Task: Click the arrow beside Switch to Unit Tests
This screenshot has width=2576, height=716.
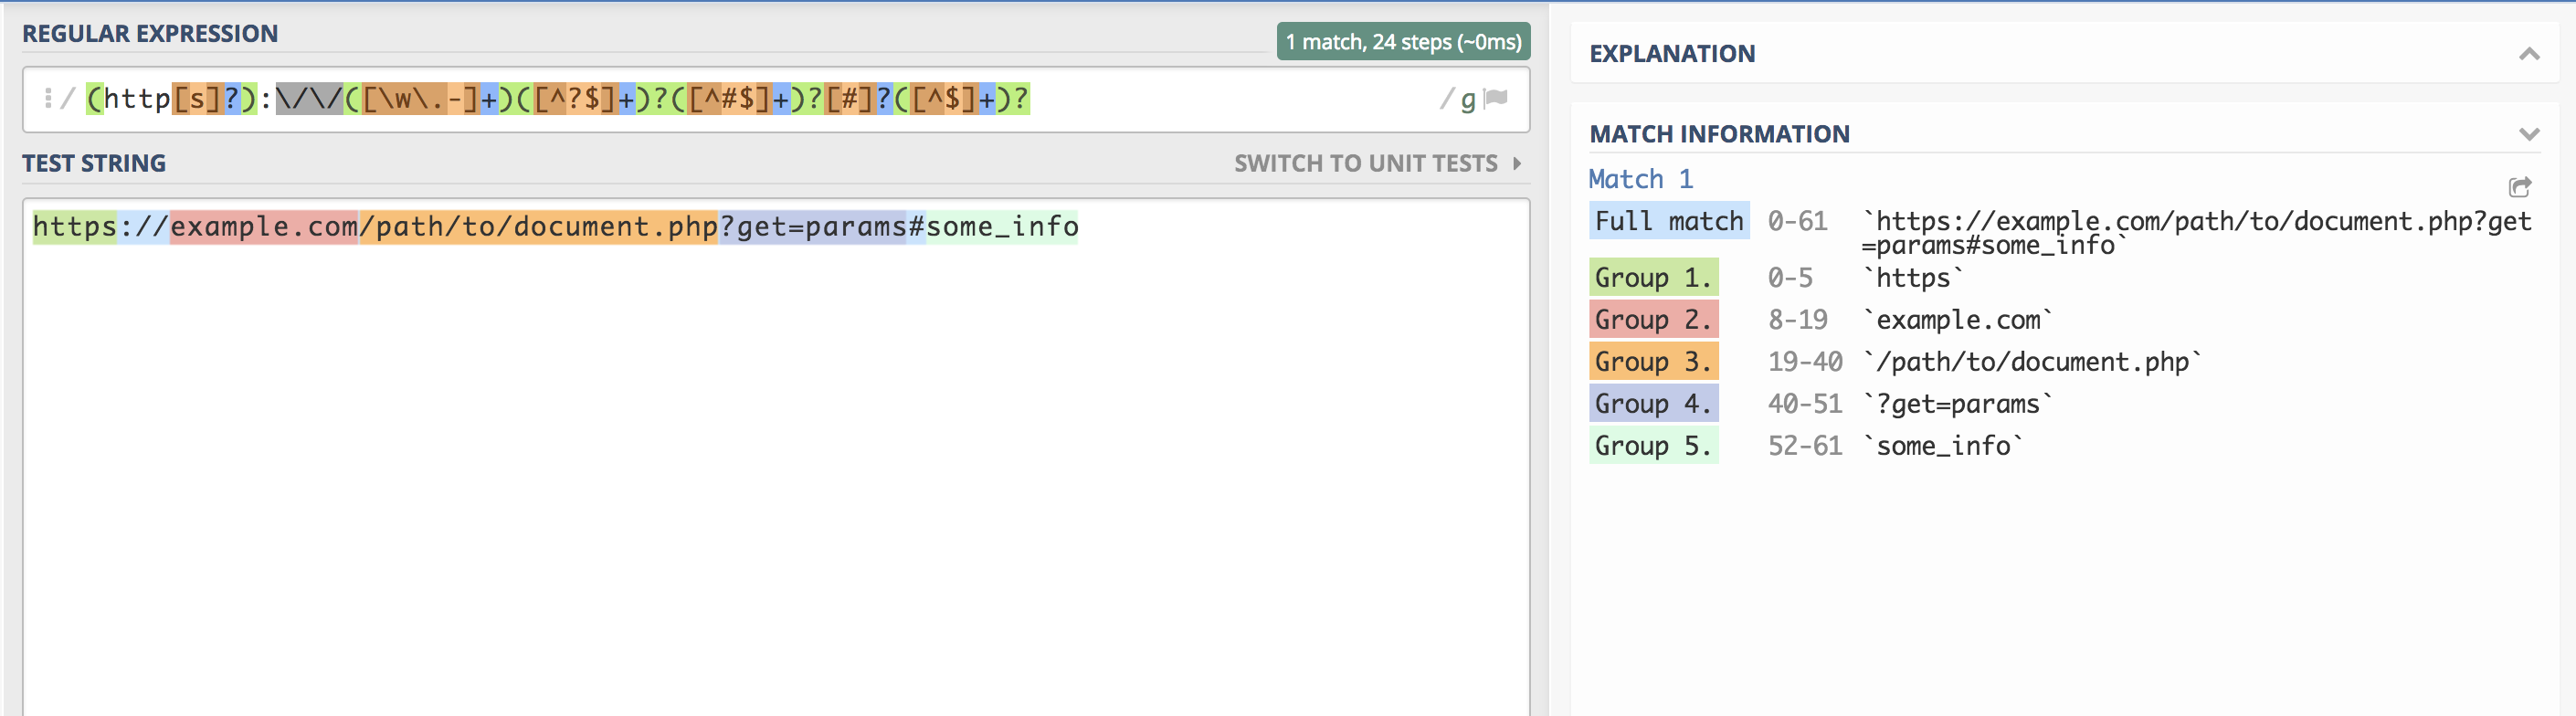Action: point(1517,163)
